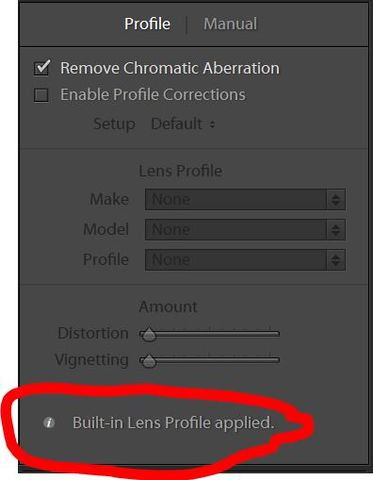Open the Setup Default menu
The height and width of the screenshot is (480, 373).
point(183,124)
